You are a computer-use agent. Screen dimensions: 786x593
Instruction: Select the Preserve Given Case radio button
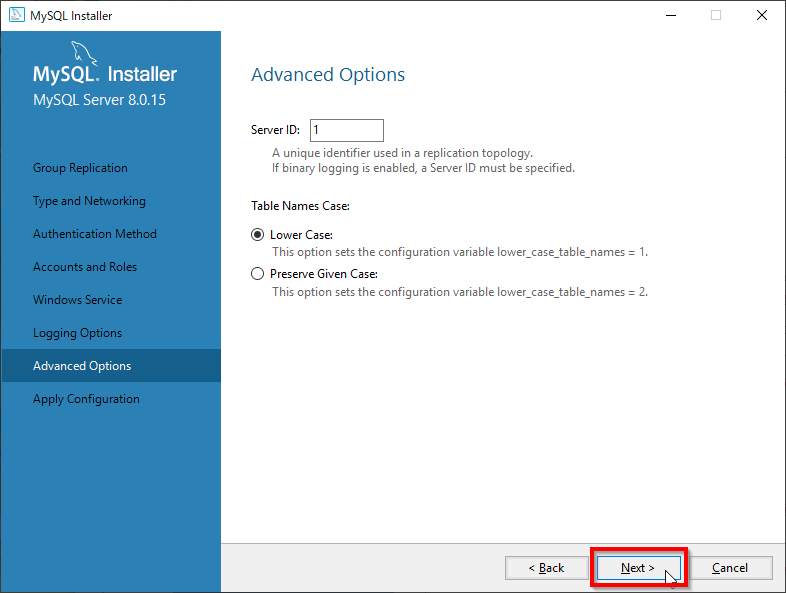click(x=257, y=274)
